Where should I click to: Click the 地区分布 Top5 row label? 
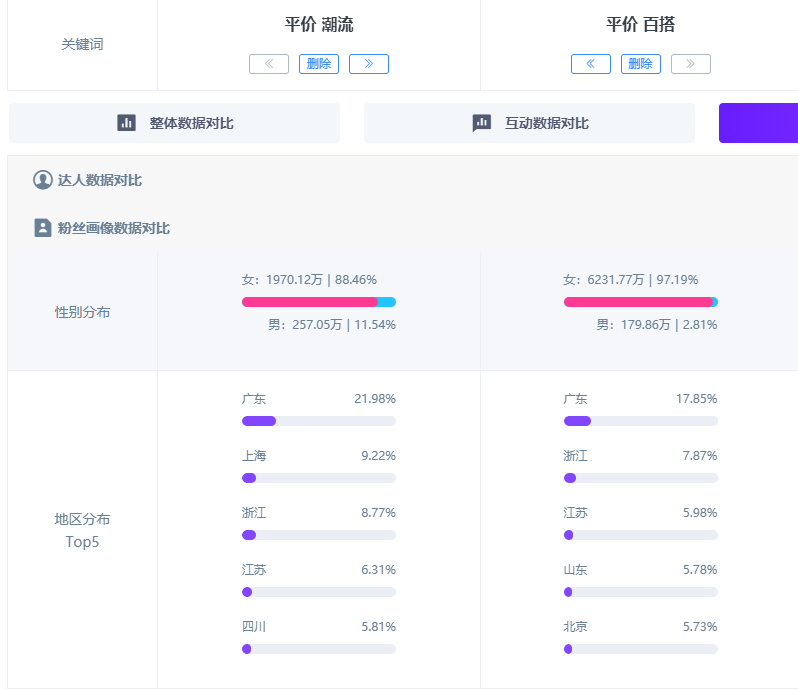point(82,530)
